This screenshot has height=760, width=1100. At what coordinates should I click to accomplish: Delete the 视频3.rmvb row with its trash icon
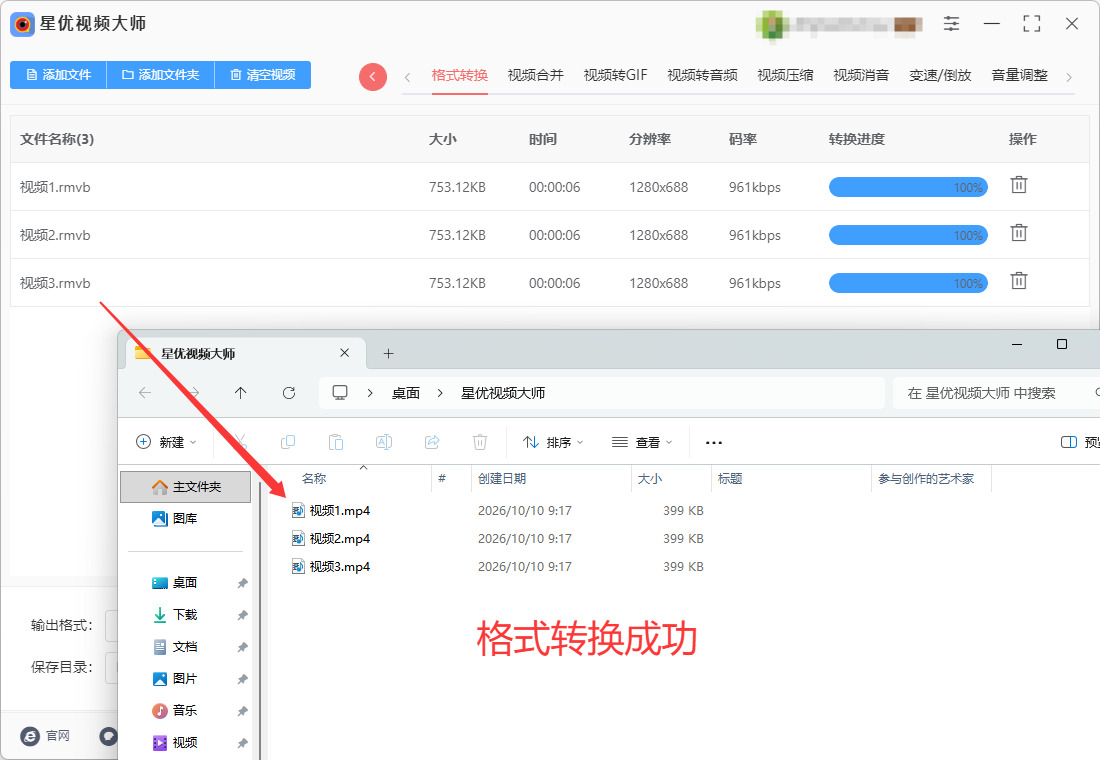[x=1019, y=281]
